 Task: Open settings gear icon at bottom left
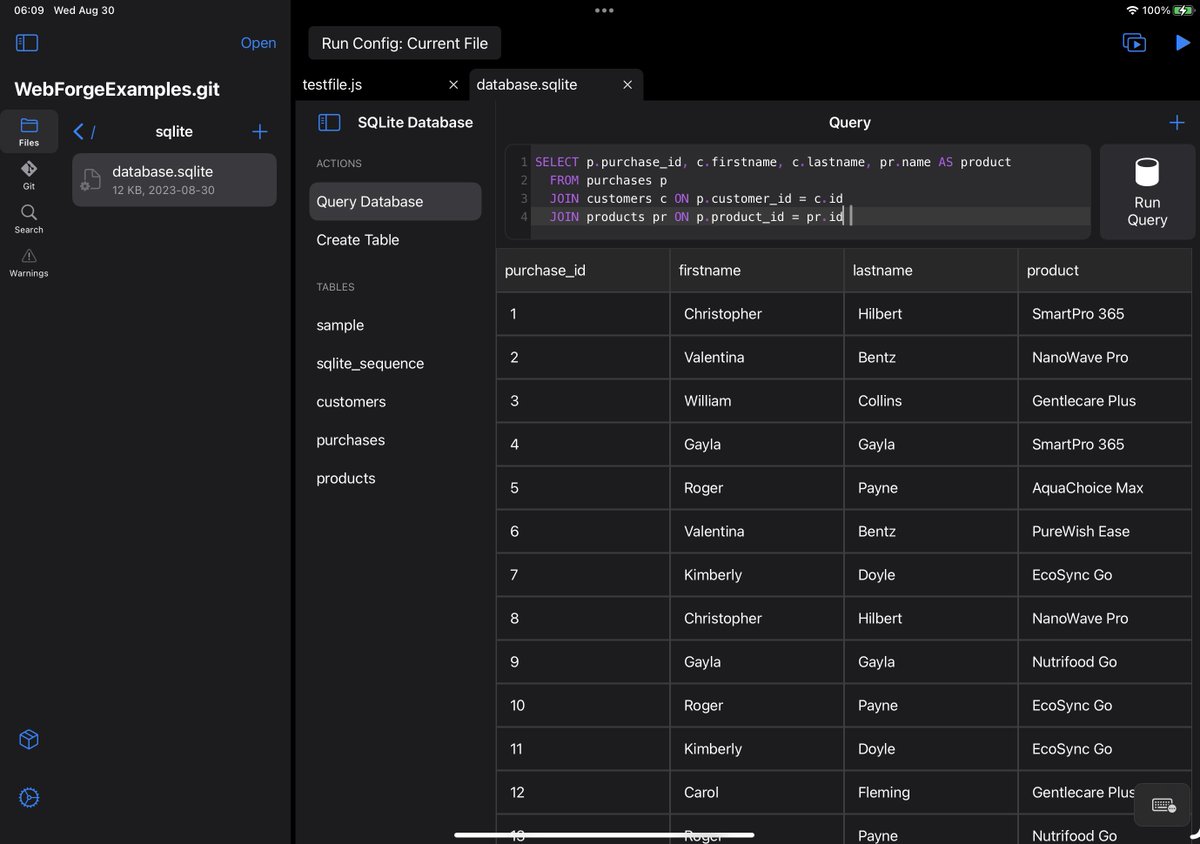tap(29, 797)
